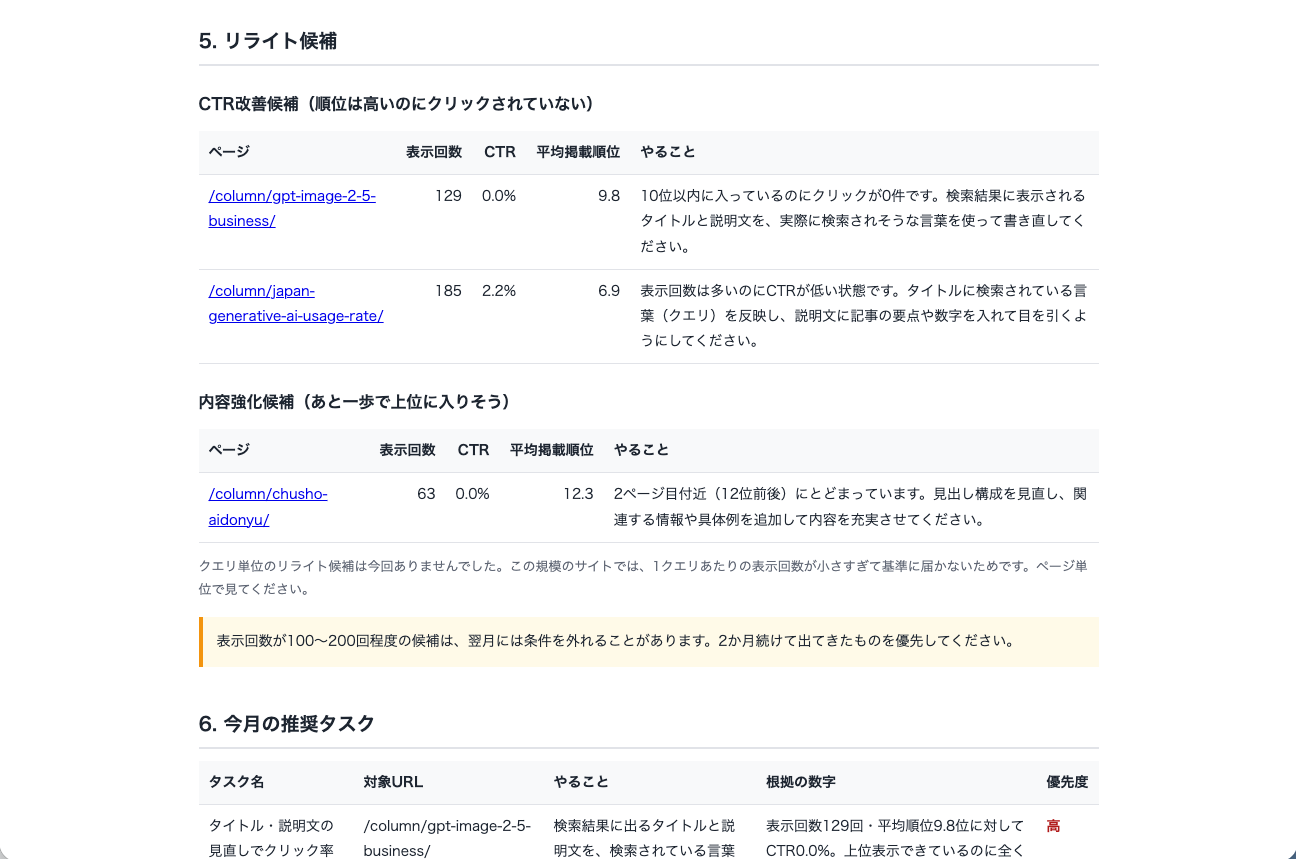Click the impressions value 129
The height and width of the screenshot is (859, 1296).
[x=448, y=196]
